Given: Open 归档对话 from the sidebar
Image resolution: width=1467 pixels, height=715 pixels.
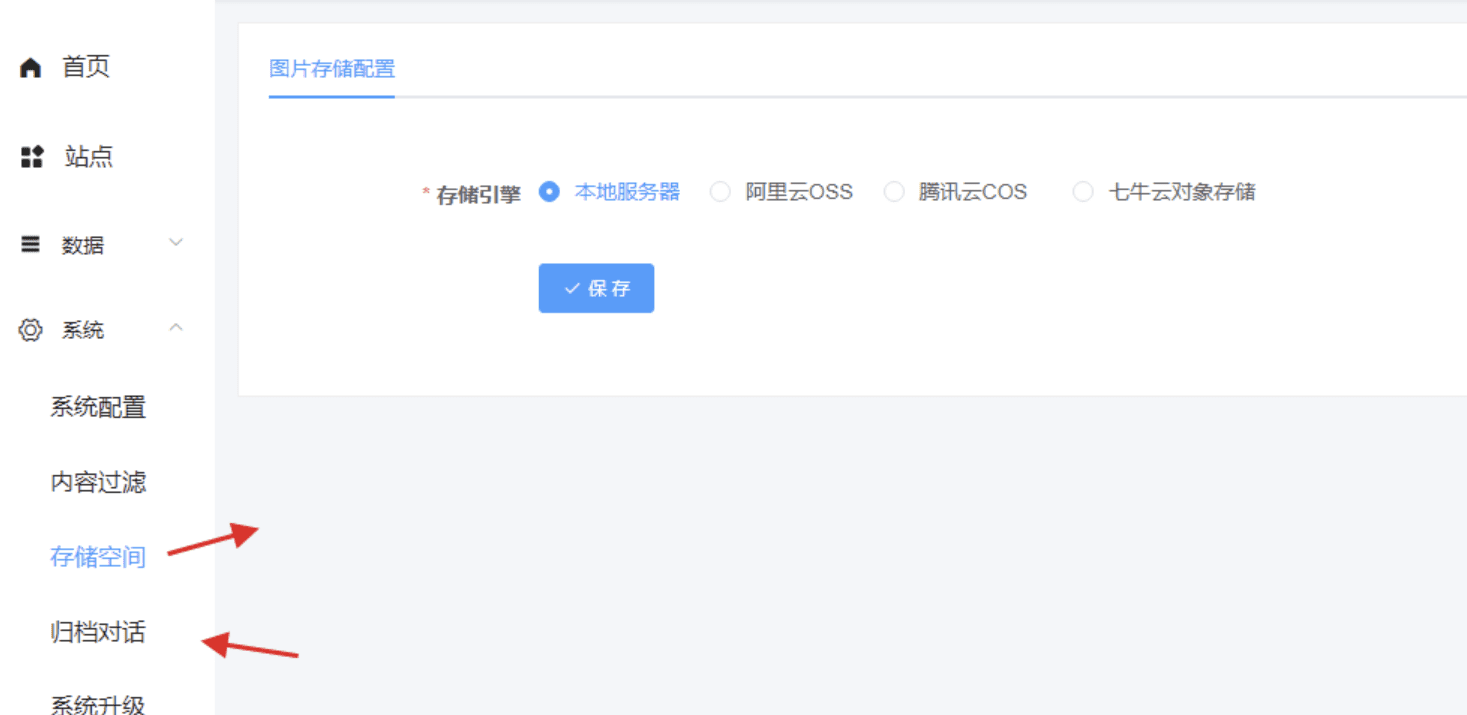Looking at the screenshot, I should pos(98,632).
